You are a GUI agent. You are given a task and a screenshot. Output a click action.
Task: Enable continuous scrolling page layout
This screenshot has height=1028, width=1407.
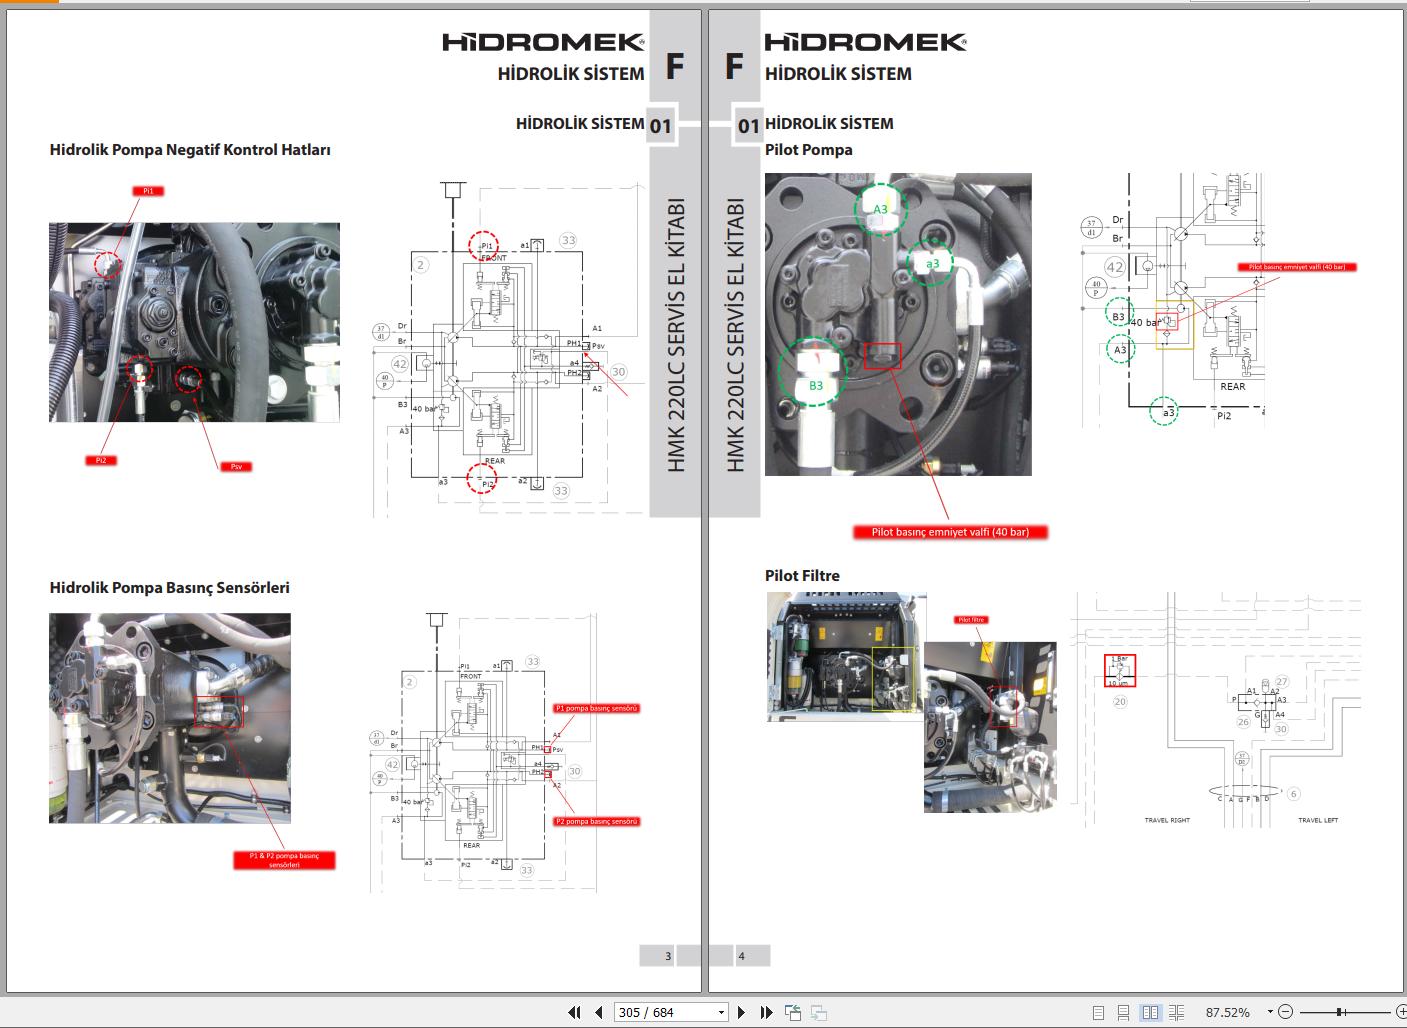click(1124, 1012)
